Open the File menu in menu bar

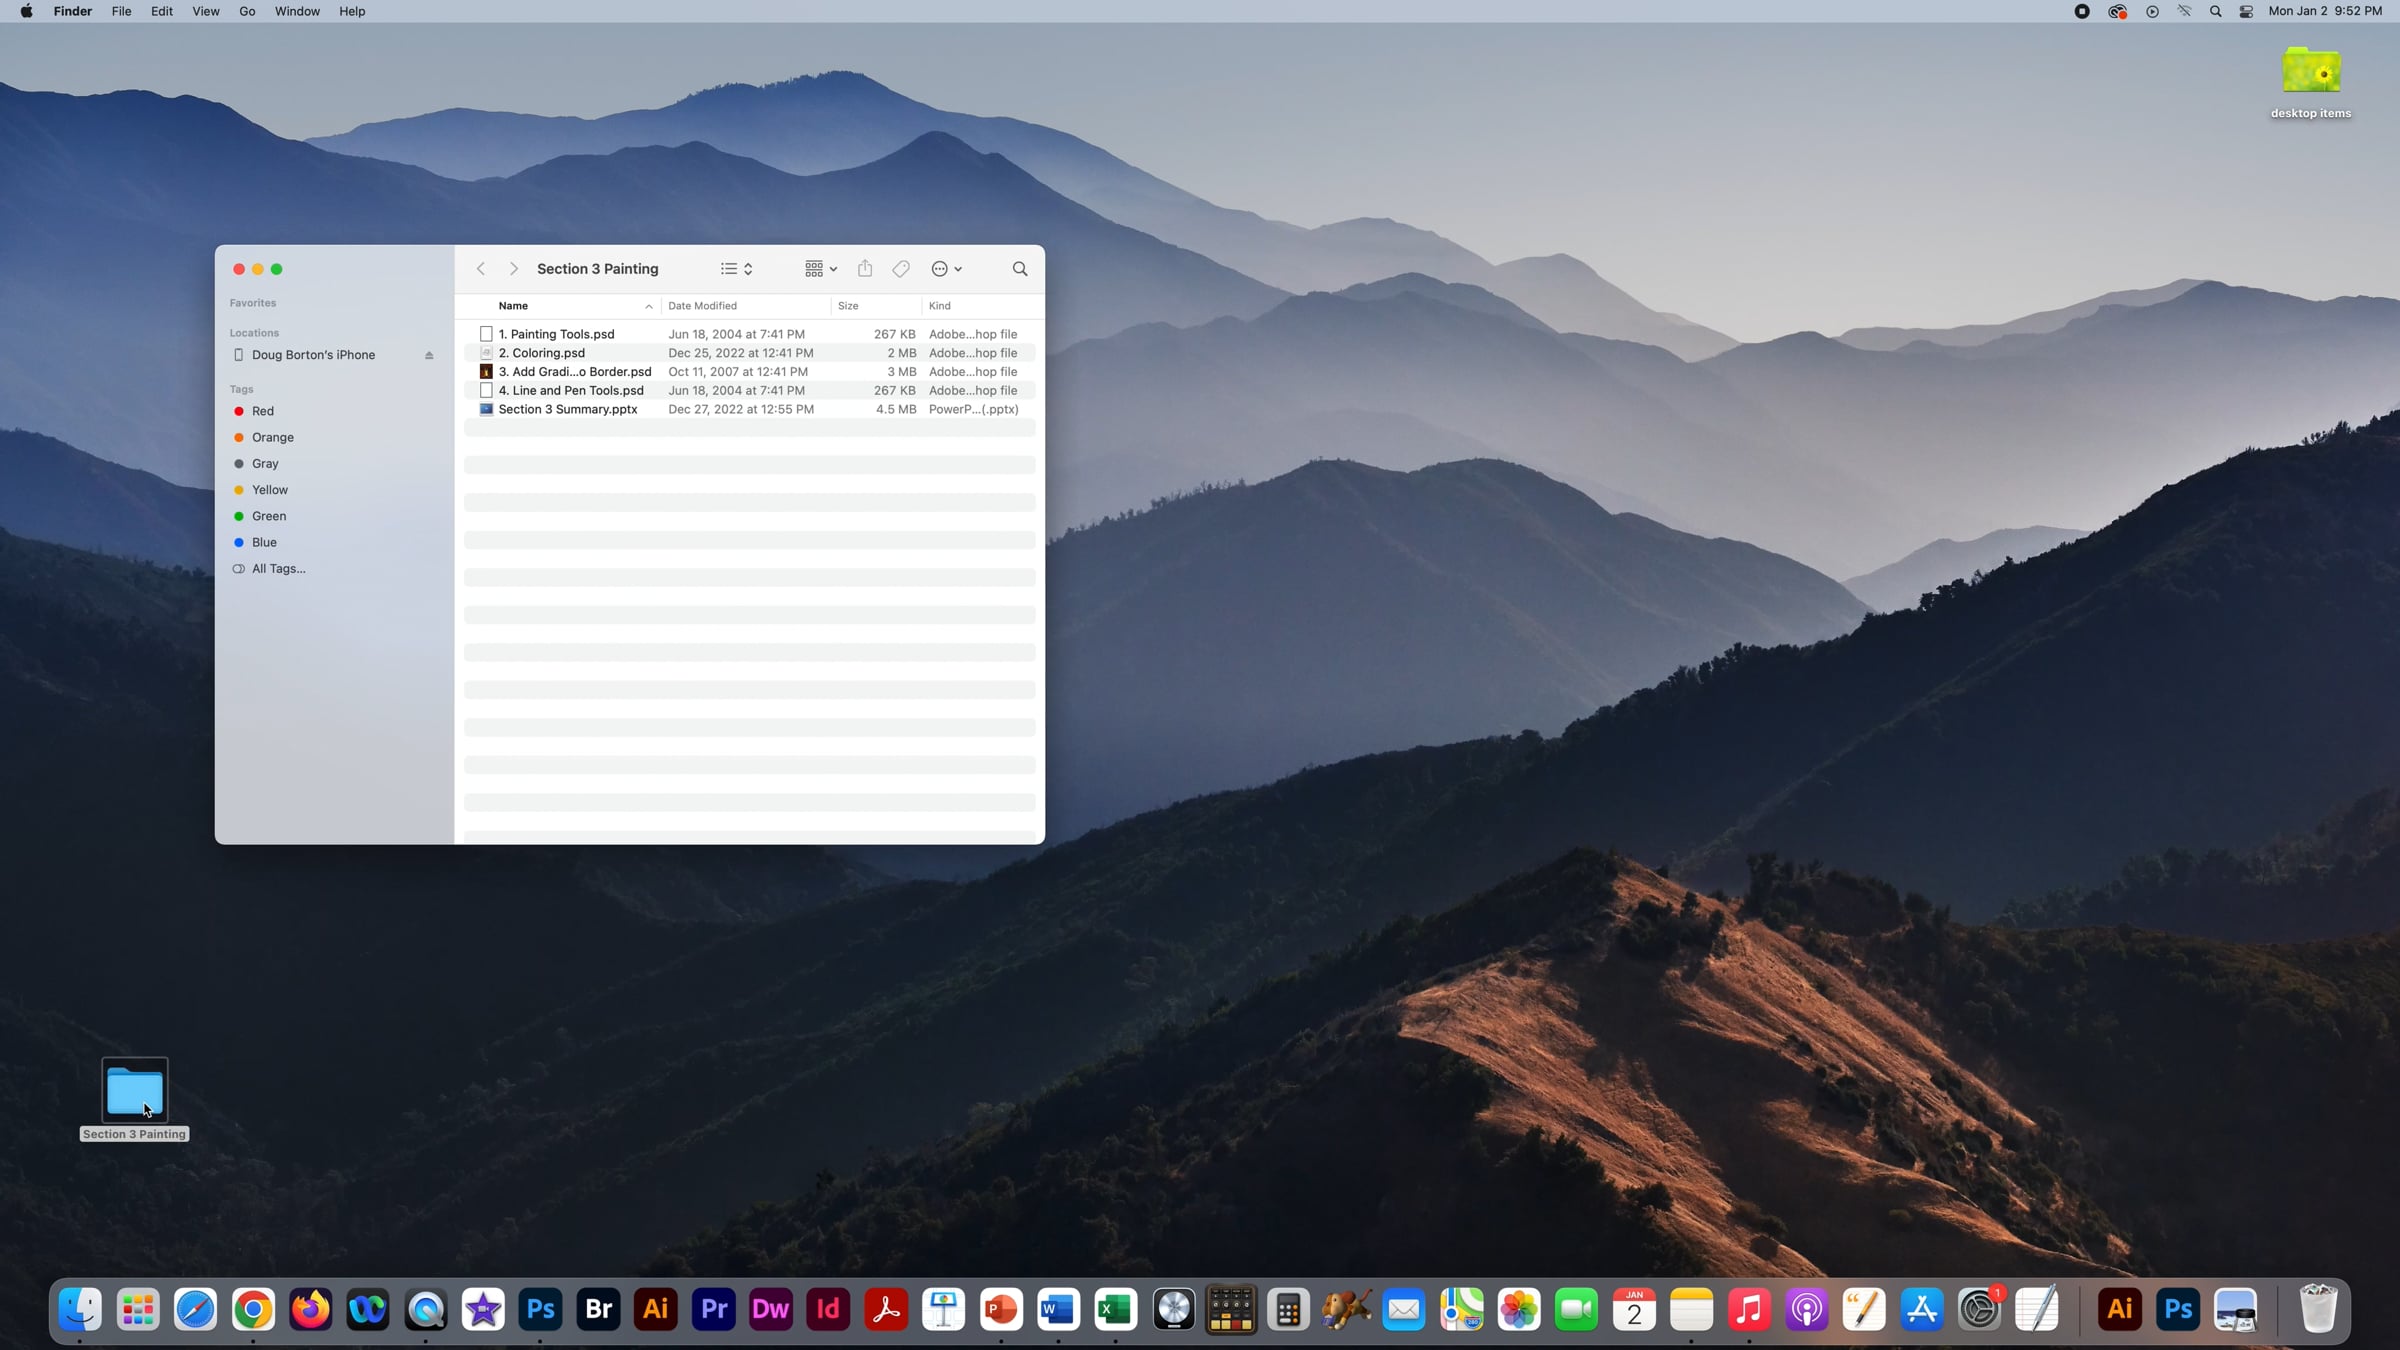tap(121, 11)
